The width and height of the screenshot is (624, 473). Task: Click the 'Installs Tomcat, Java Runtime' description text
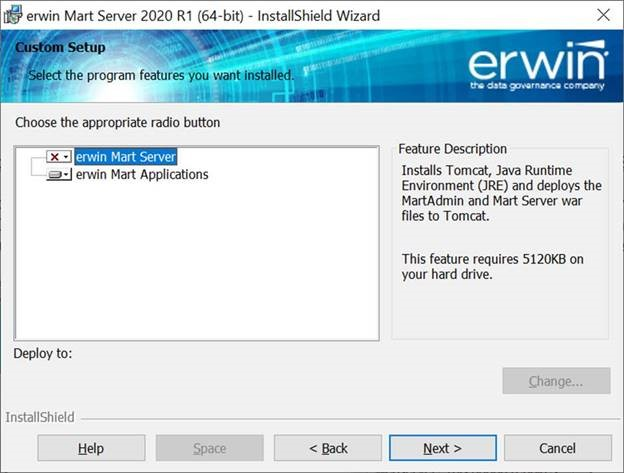[x=501, y=193]
